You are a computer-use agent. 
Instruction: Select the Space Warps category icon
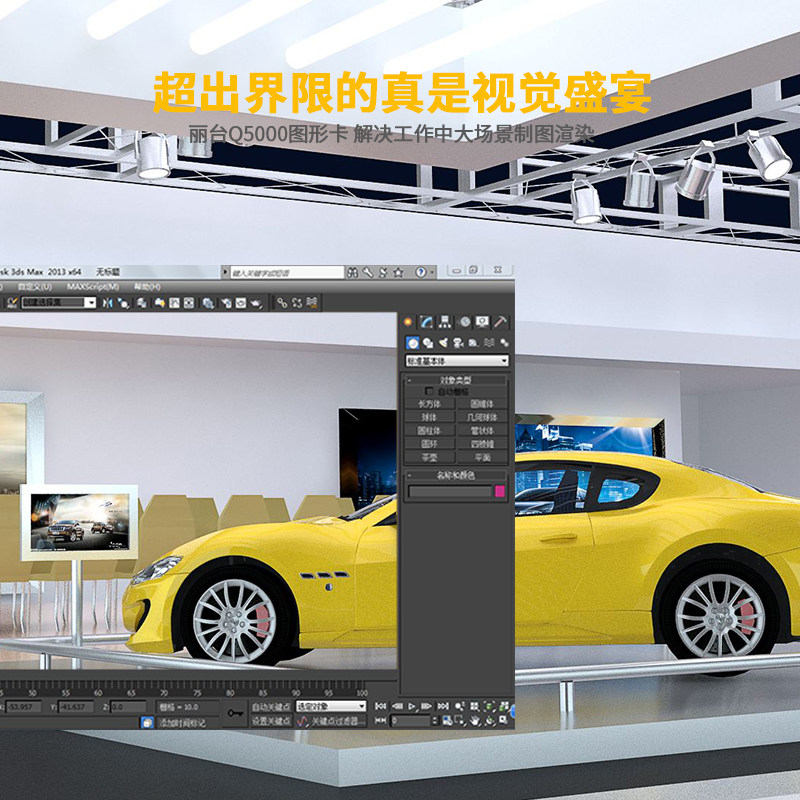[x=489, y=343]
